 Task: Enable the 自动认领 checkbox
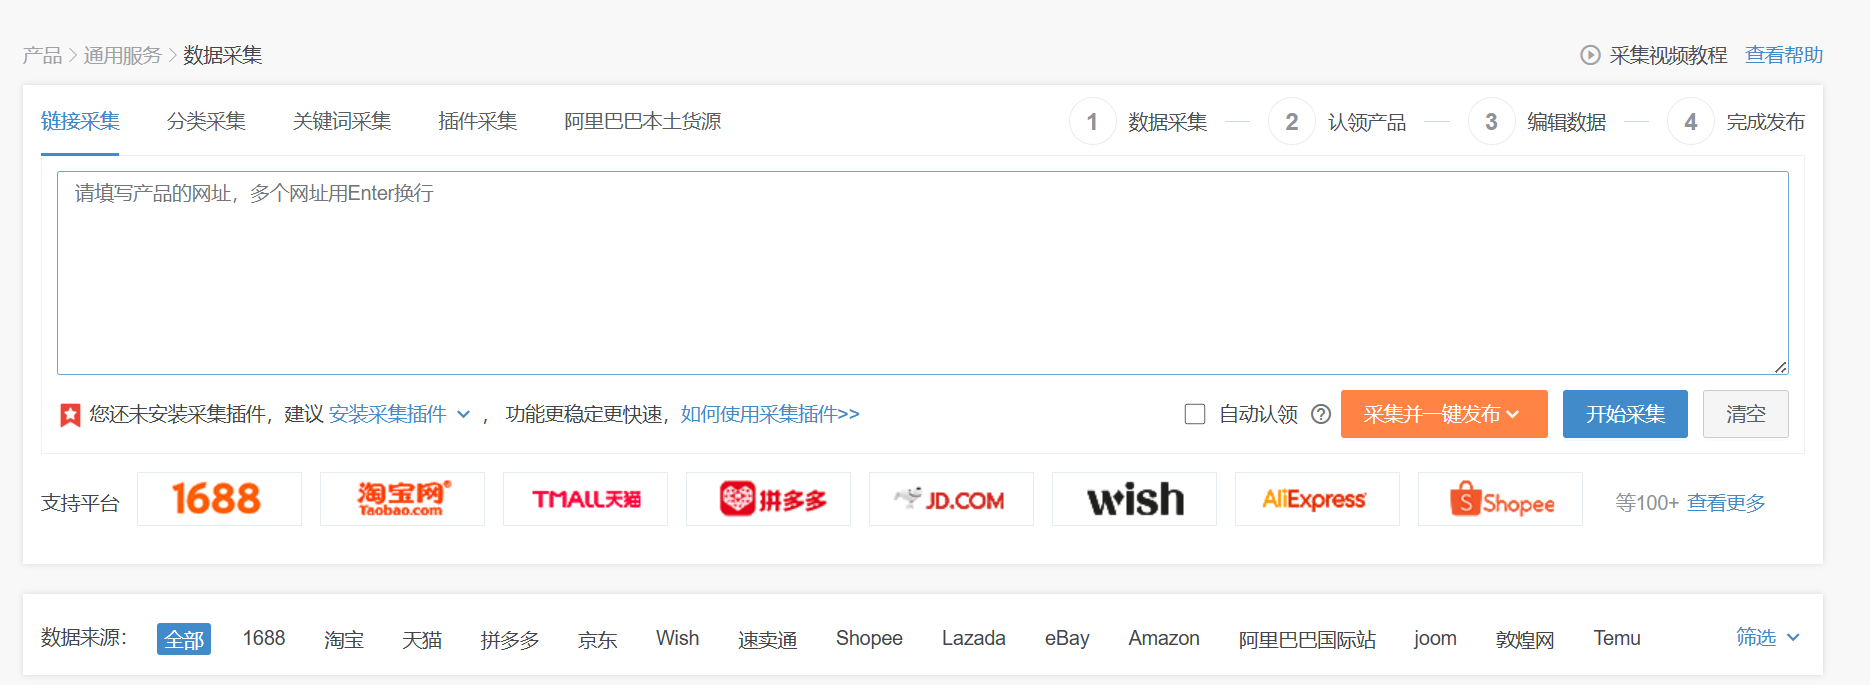tap(1195, 414)
